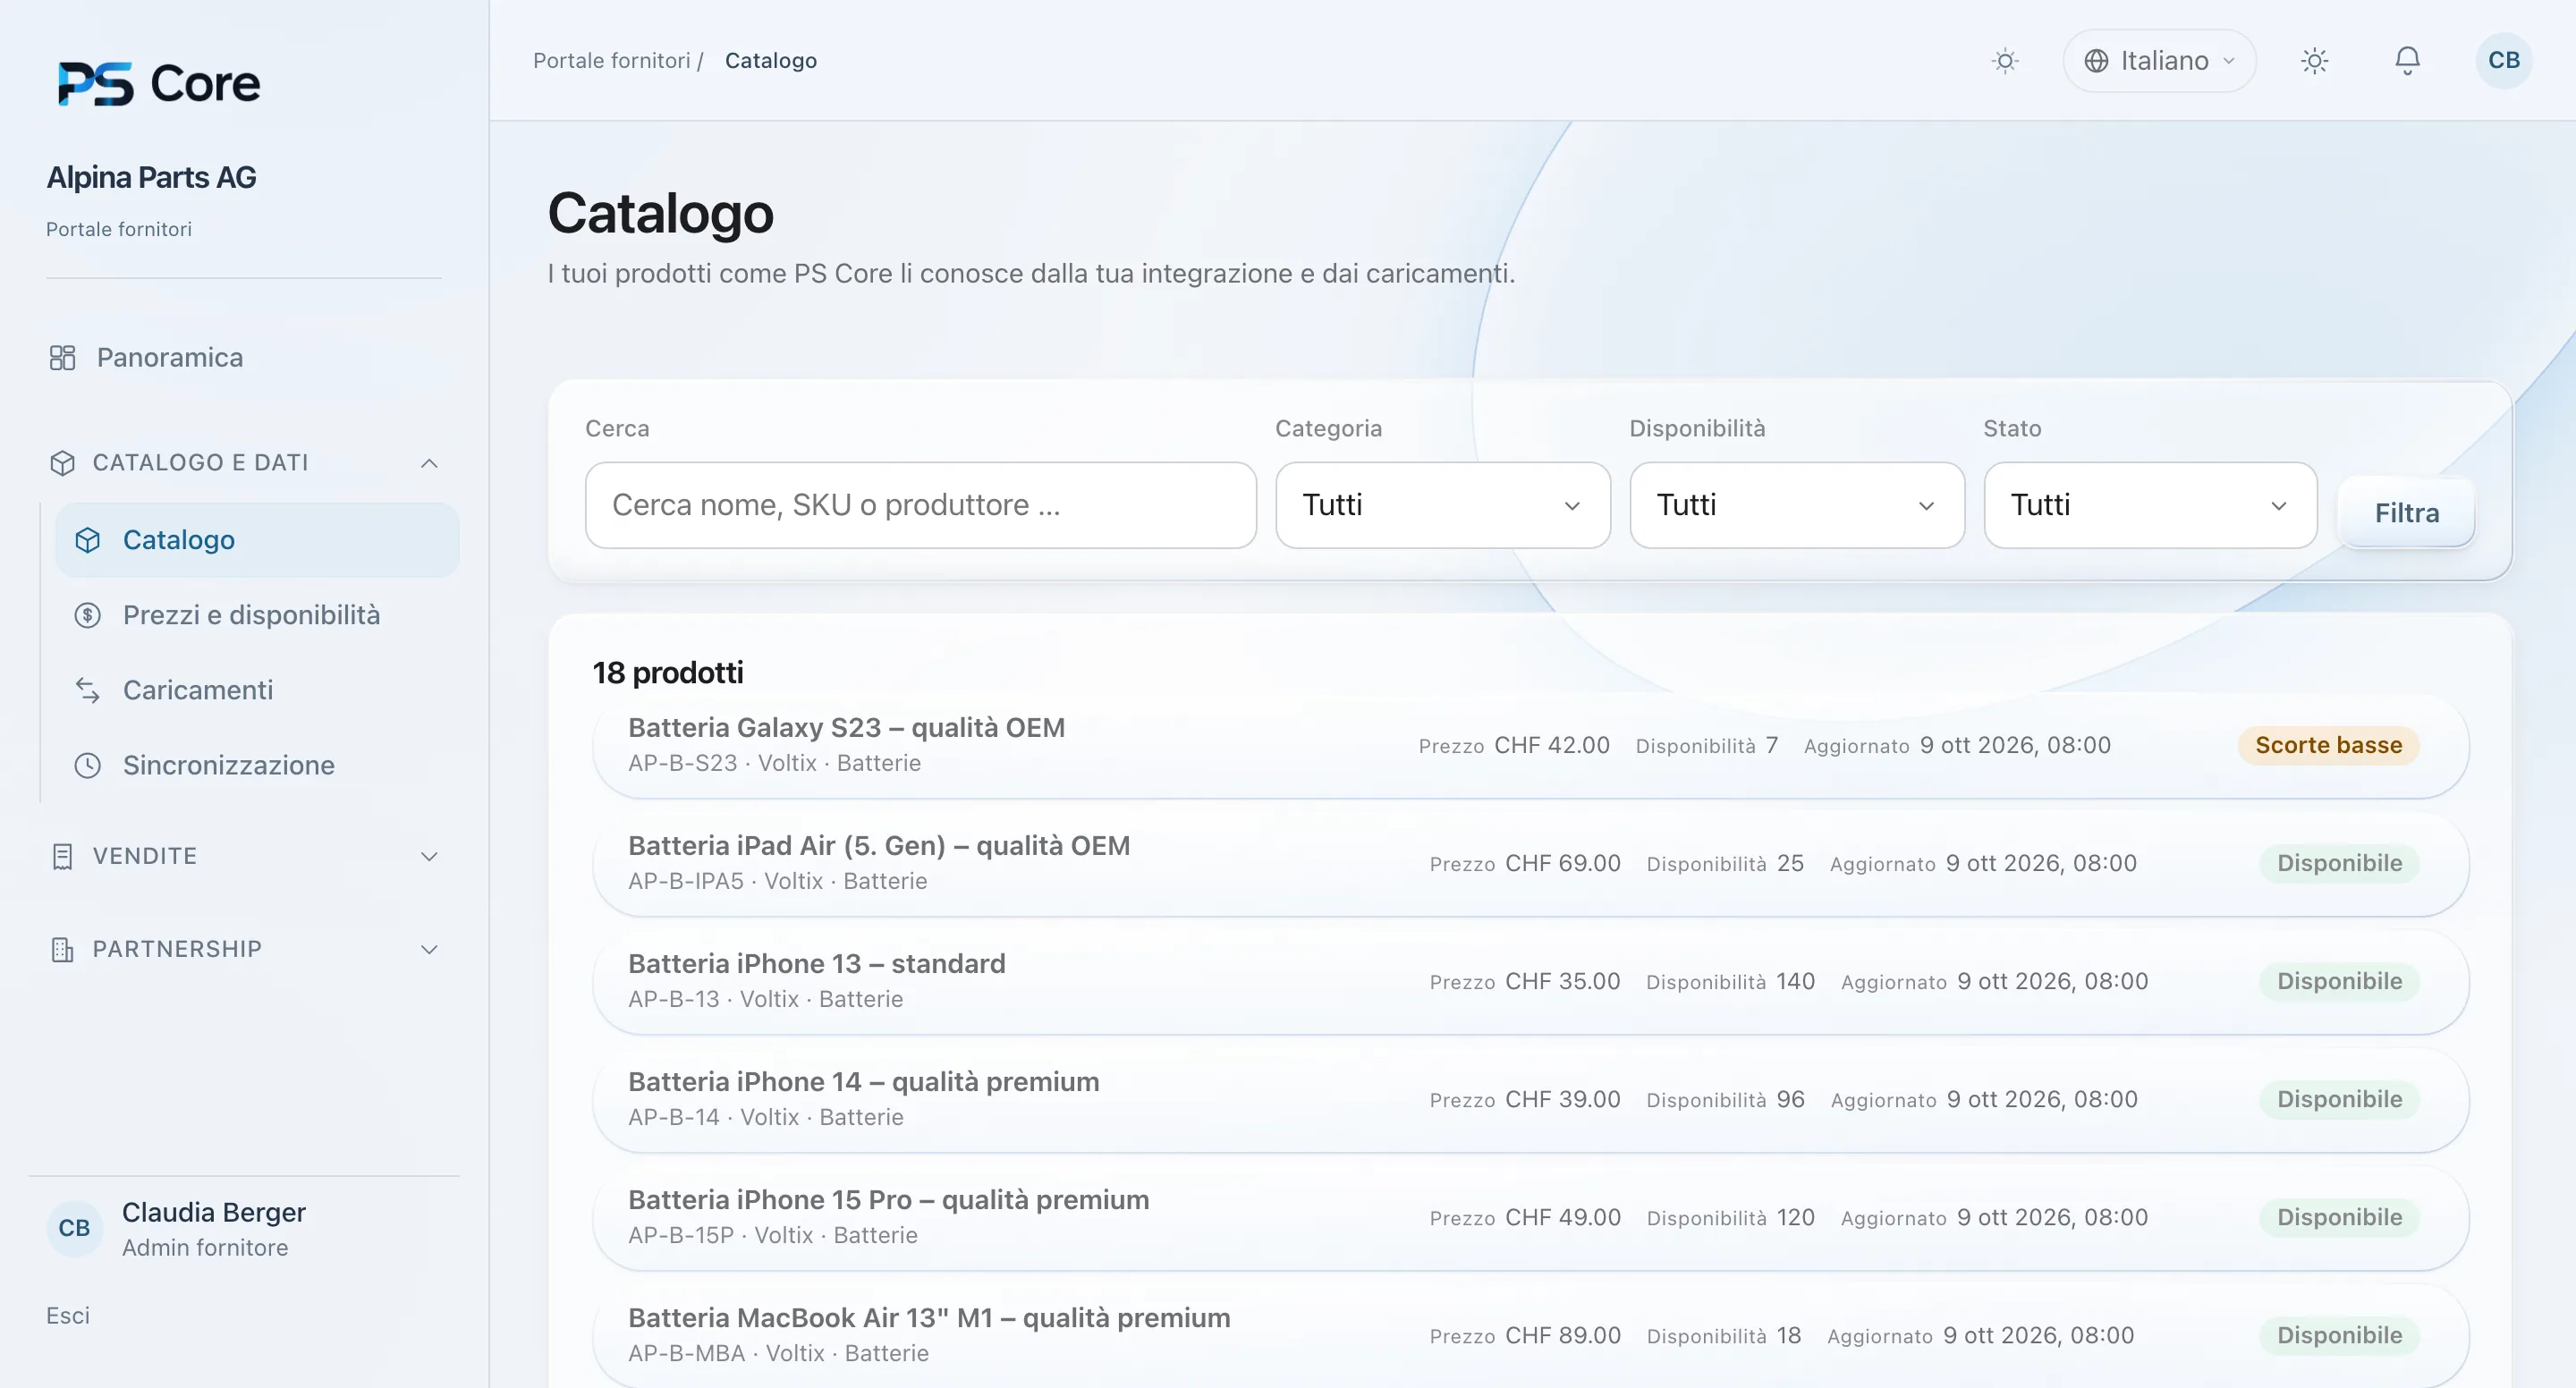Open Batteria iPad Air (5. Gen) row
Screen dimensions: 2576x1388
point(1530,863)
